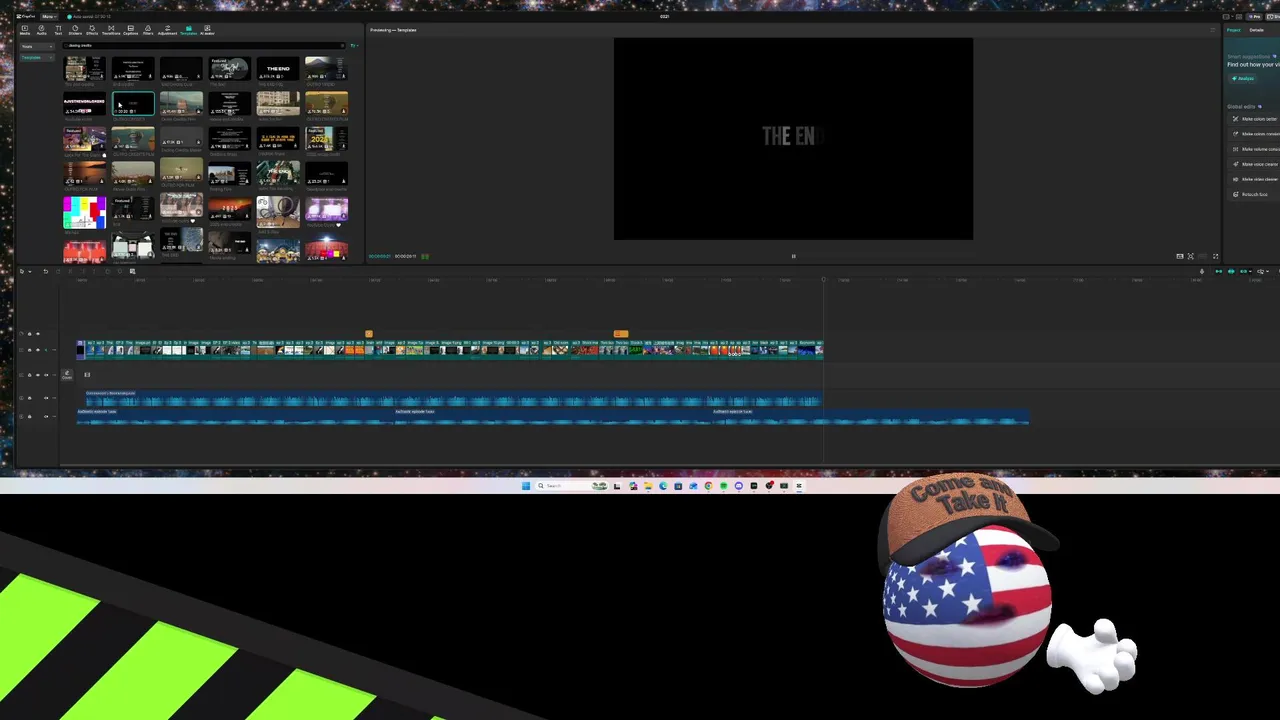Switch to the Details tab
Image resolution: width=1280 pixels, height=720 pixels.
pos(1256,30)
